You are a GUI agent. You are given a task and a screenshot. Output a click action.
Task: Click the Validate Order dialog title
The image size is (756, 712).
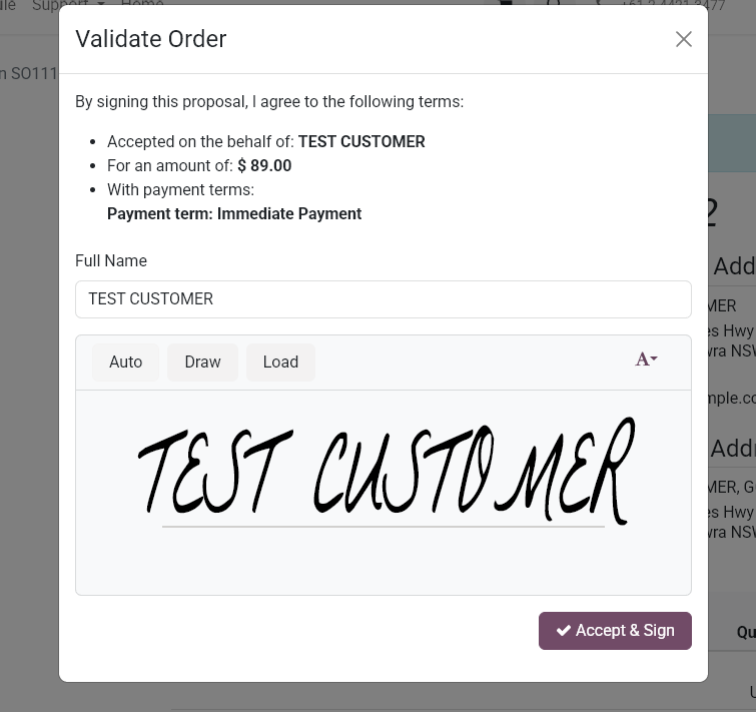151,39
